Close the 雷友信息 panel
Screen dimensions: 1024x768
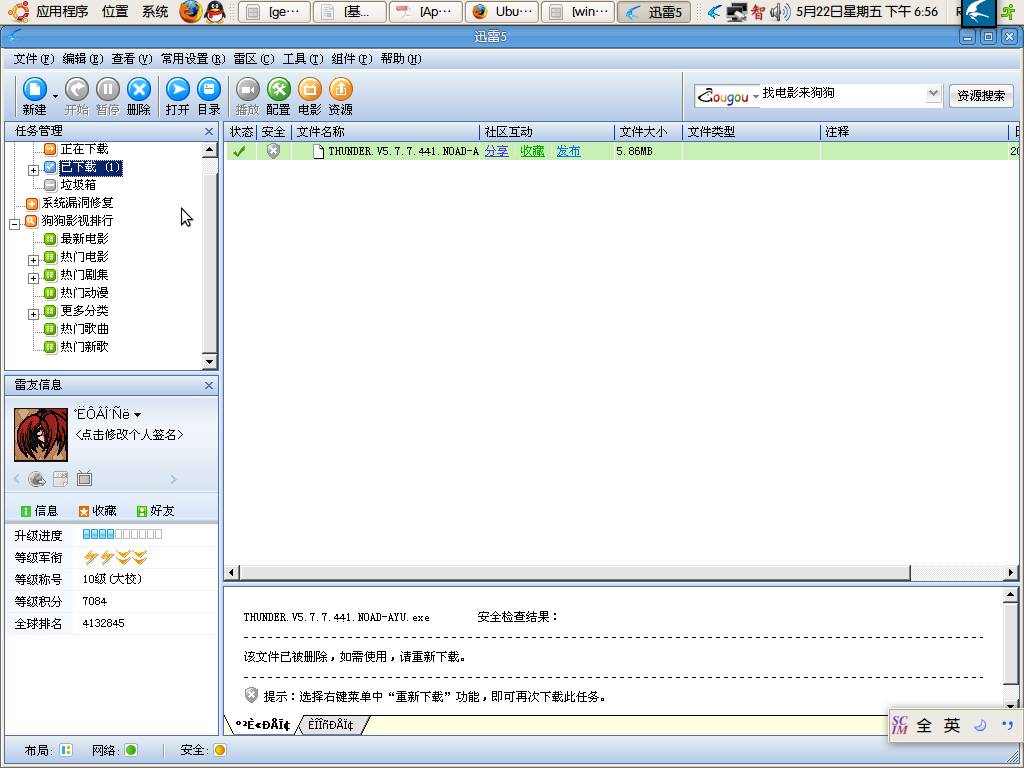point(209,385)
